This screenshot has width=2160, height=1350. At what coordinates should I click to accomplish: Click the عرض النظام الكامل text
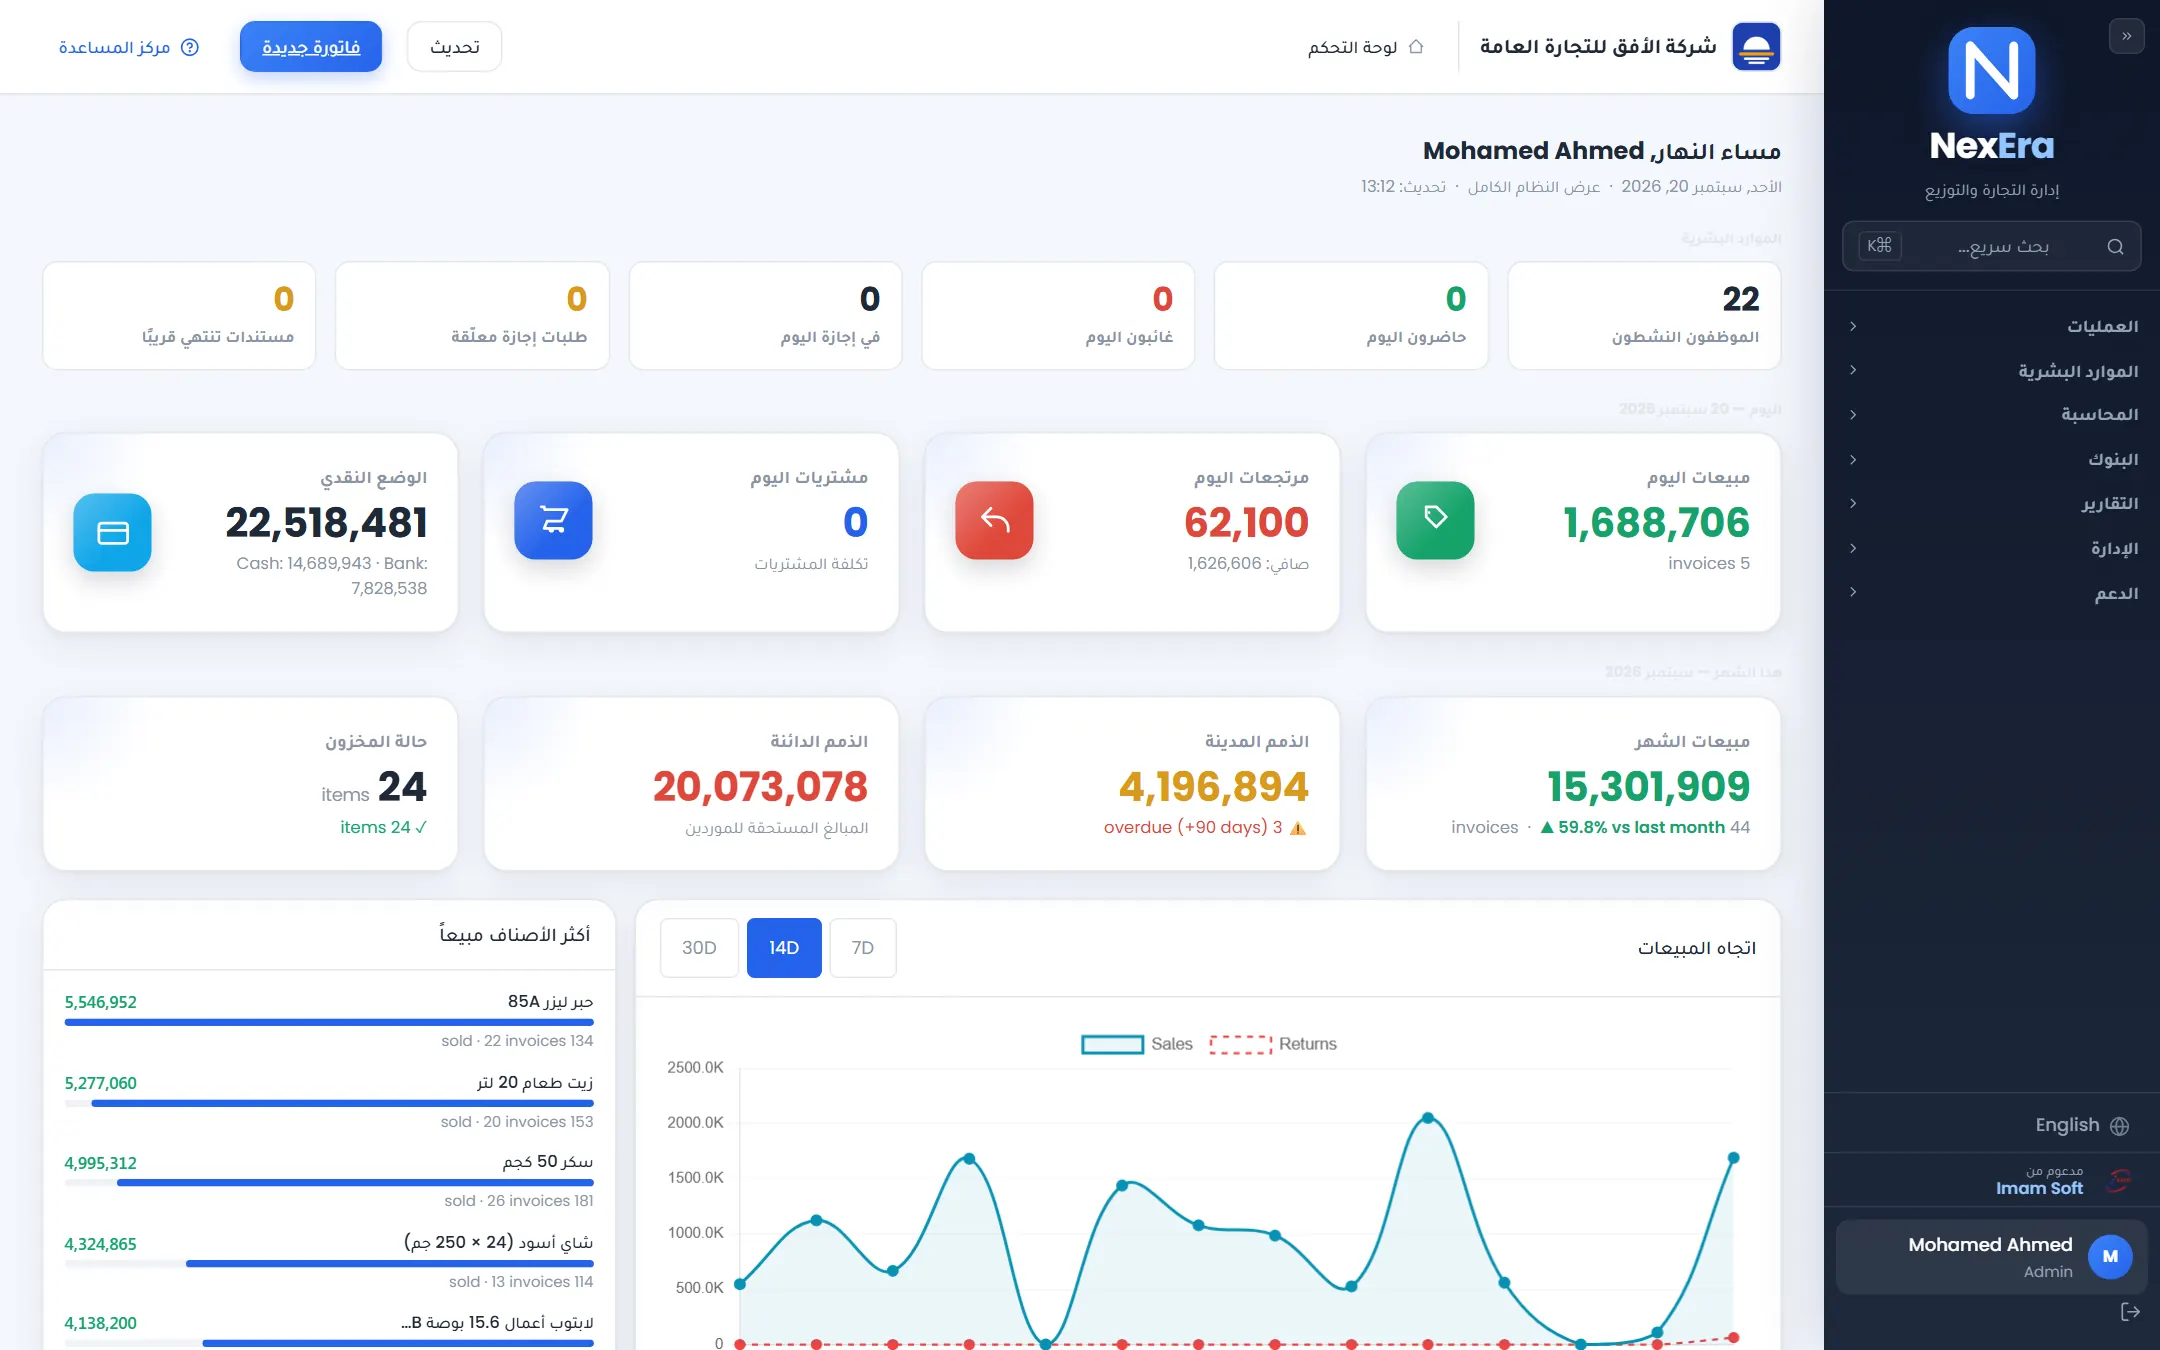pos(1533,187)
